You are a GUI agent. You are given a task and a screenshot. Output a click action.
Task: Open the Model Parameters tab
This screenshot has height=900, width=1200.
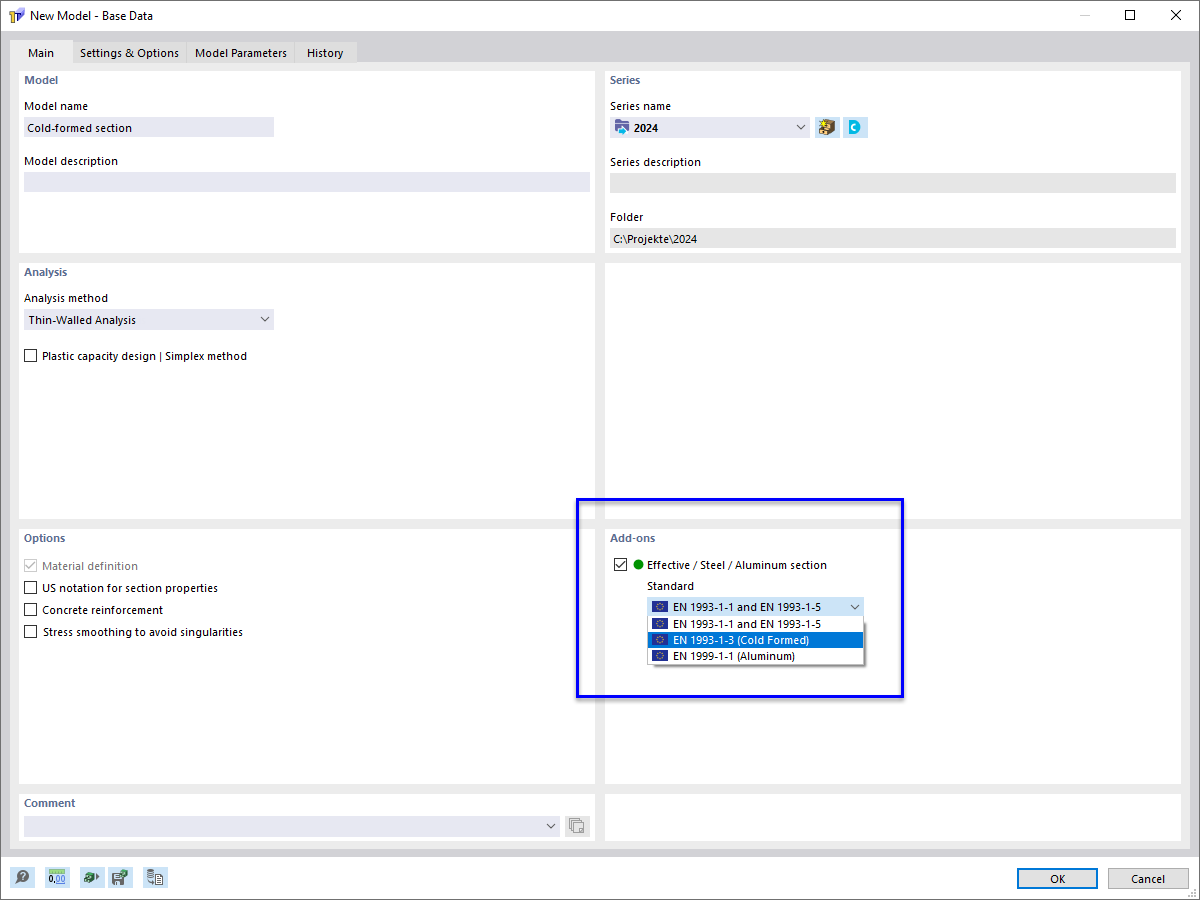pyautogui.click(x=240, y=53)
